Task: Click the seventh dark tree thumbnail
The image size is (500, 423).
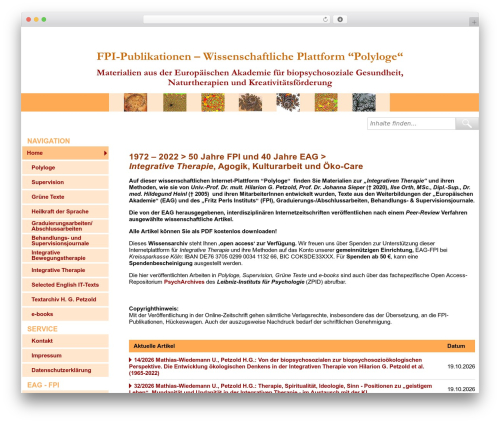Action: click(364, 102)
